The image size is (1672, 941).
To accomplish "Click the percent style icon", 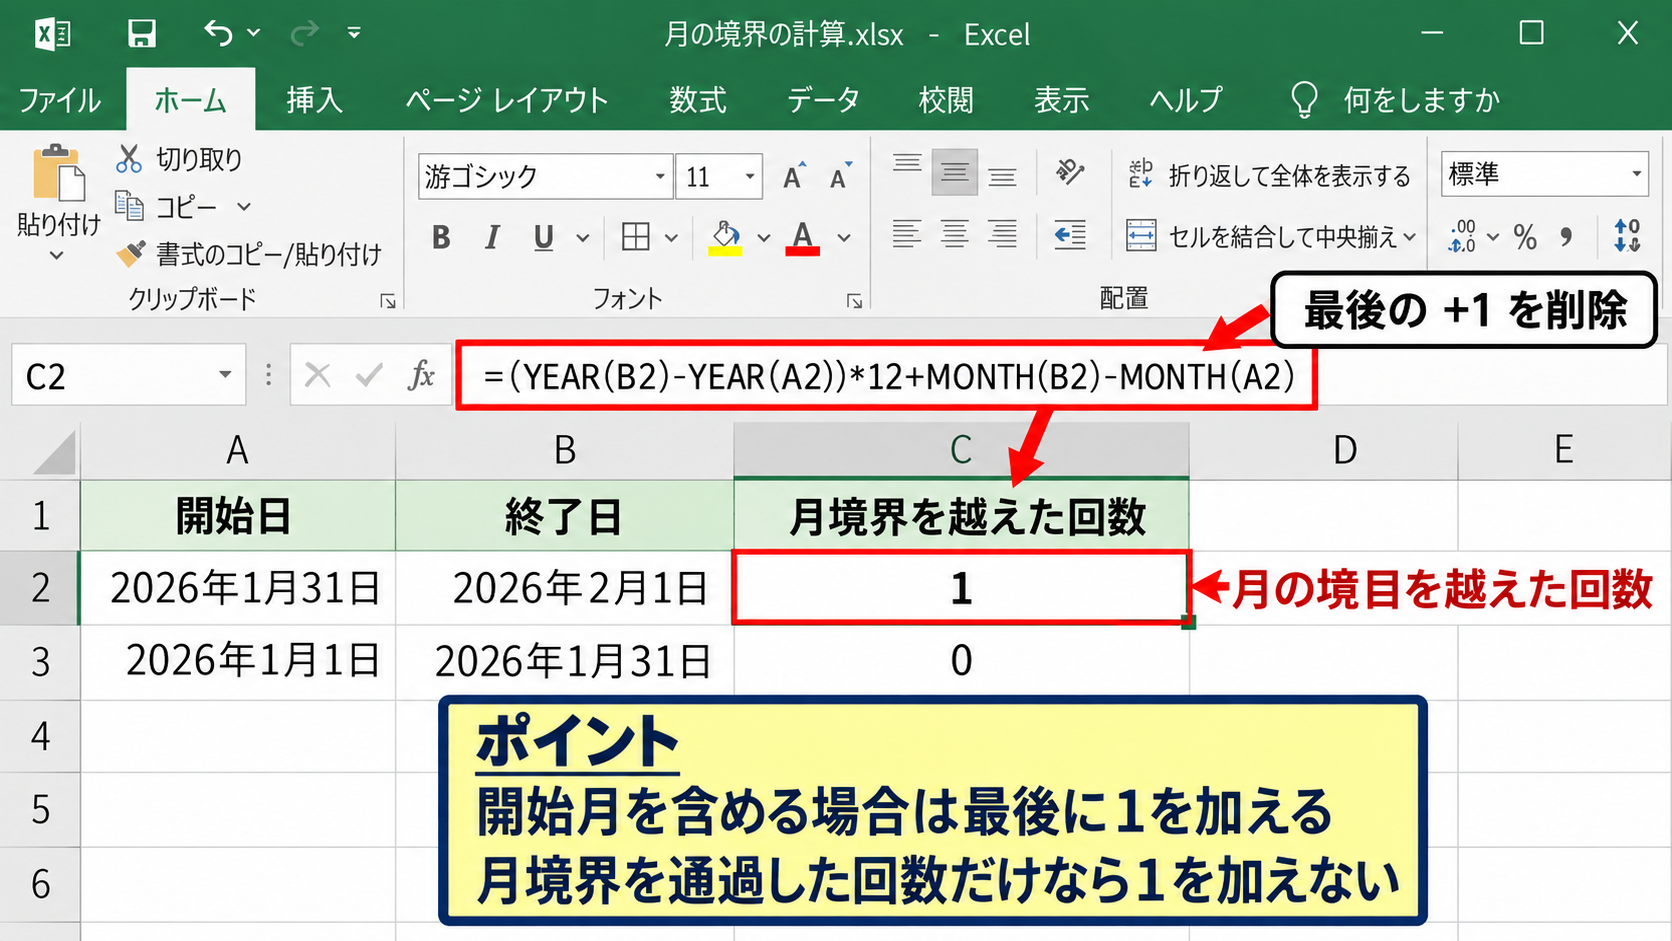I will point(1524,237).
